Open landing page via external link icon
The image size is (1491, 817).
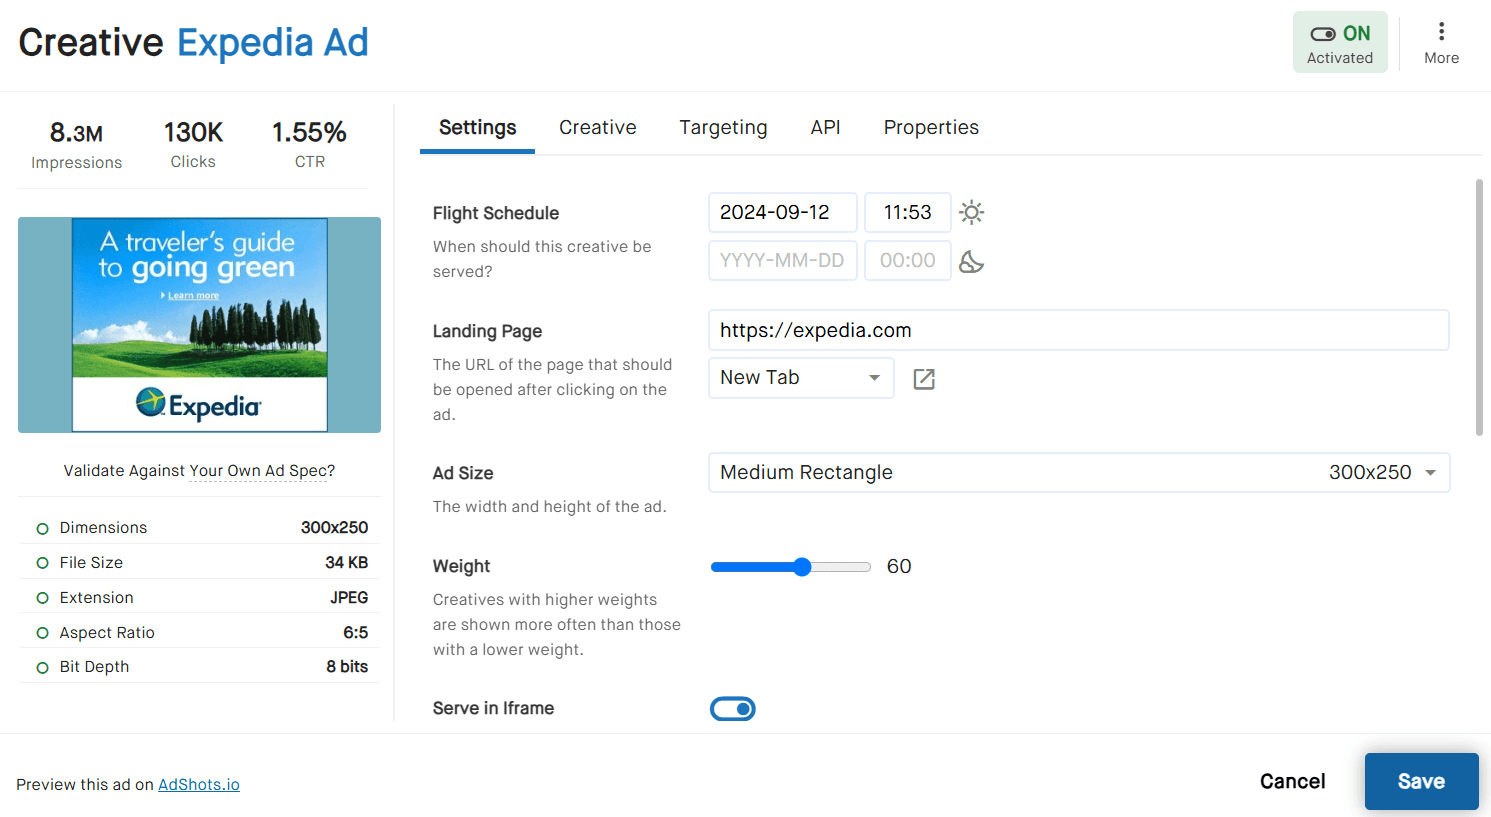924,379
